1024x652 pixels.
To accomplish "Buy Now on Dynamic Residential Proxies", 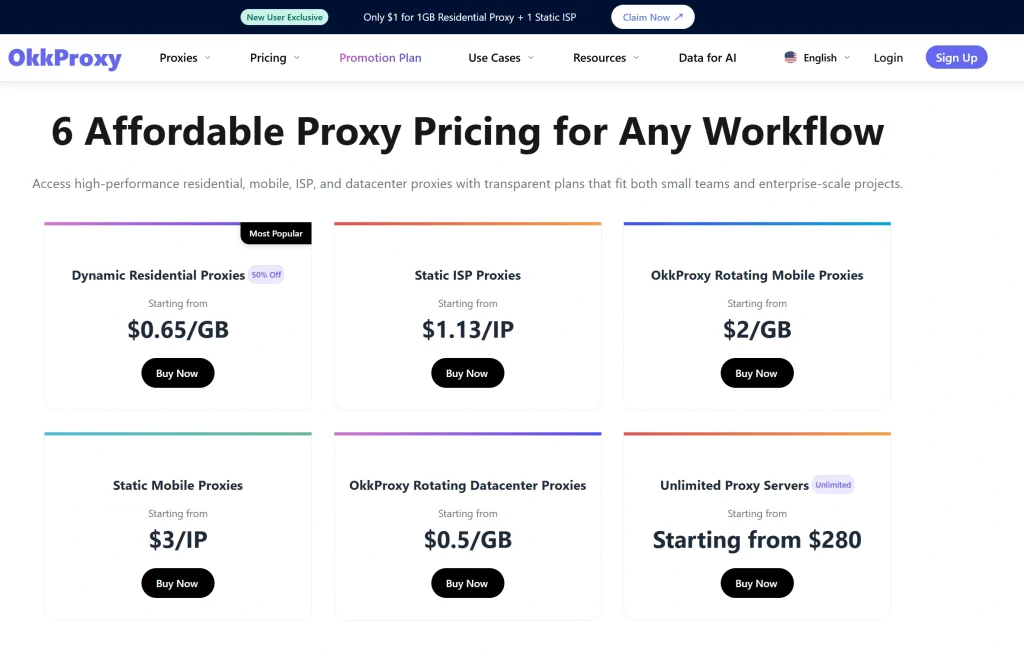I will [x=177, y=372].
